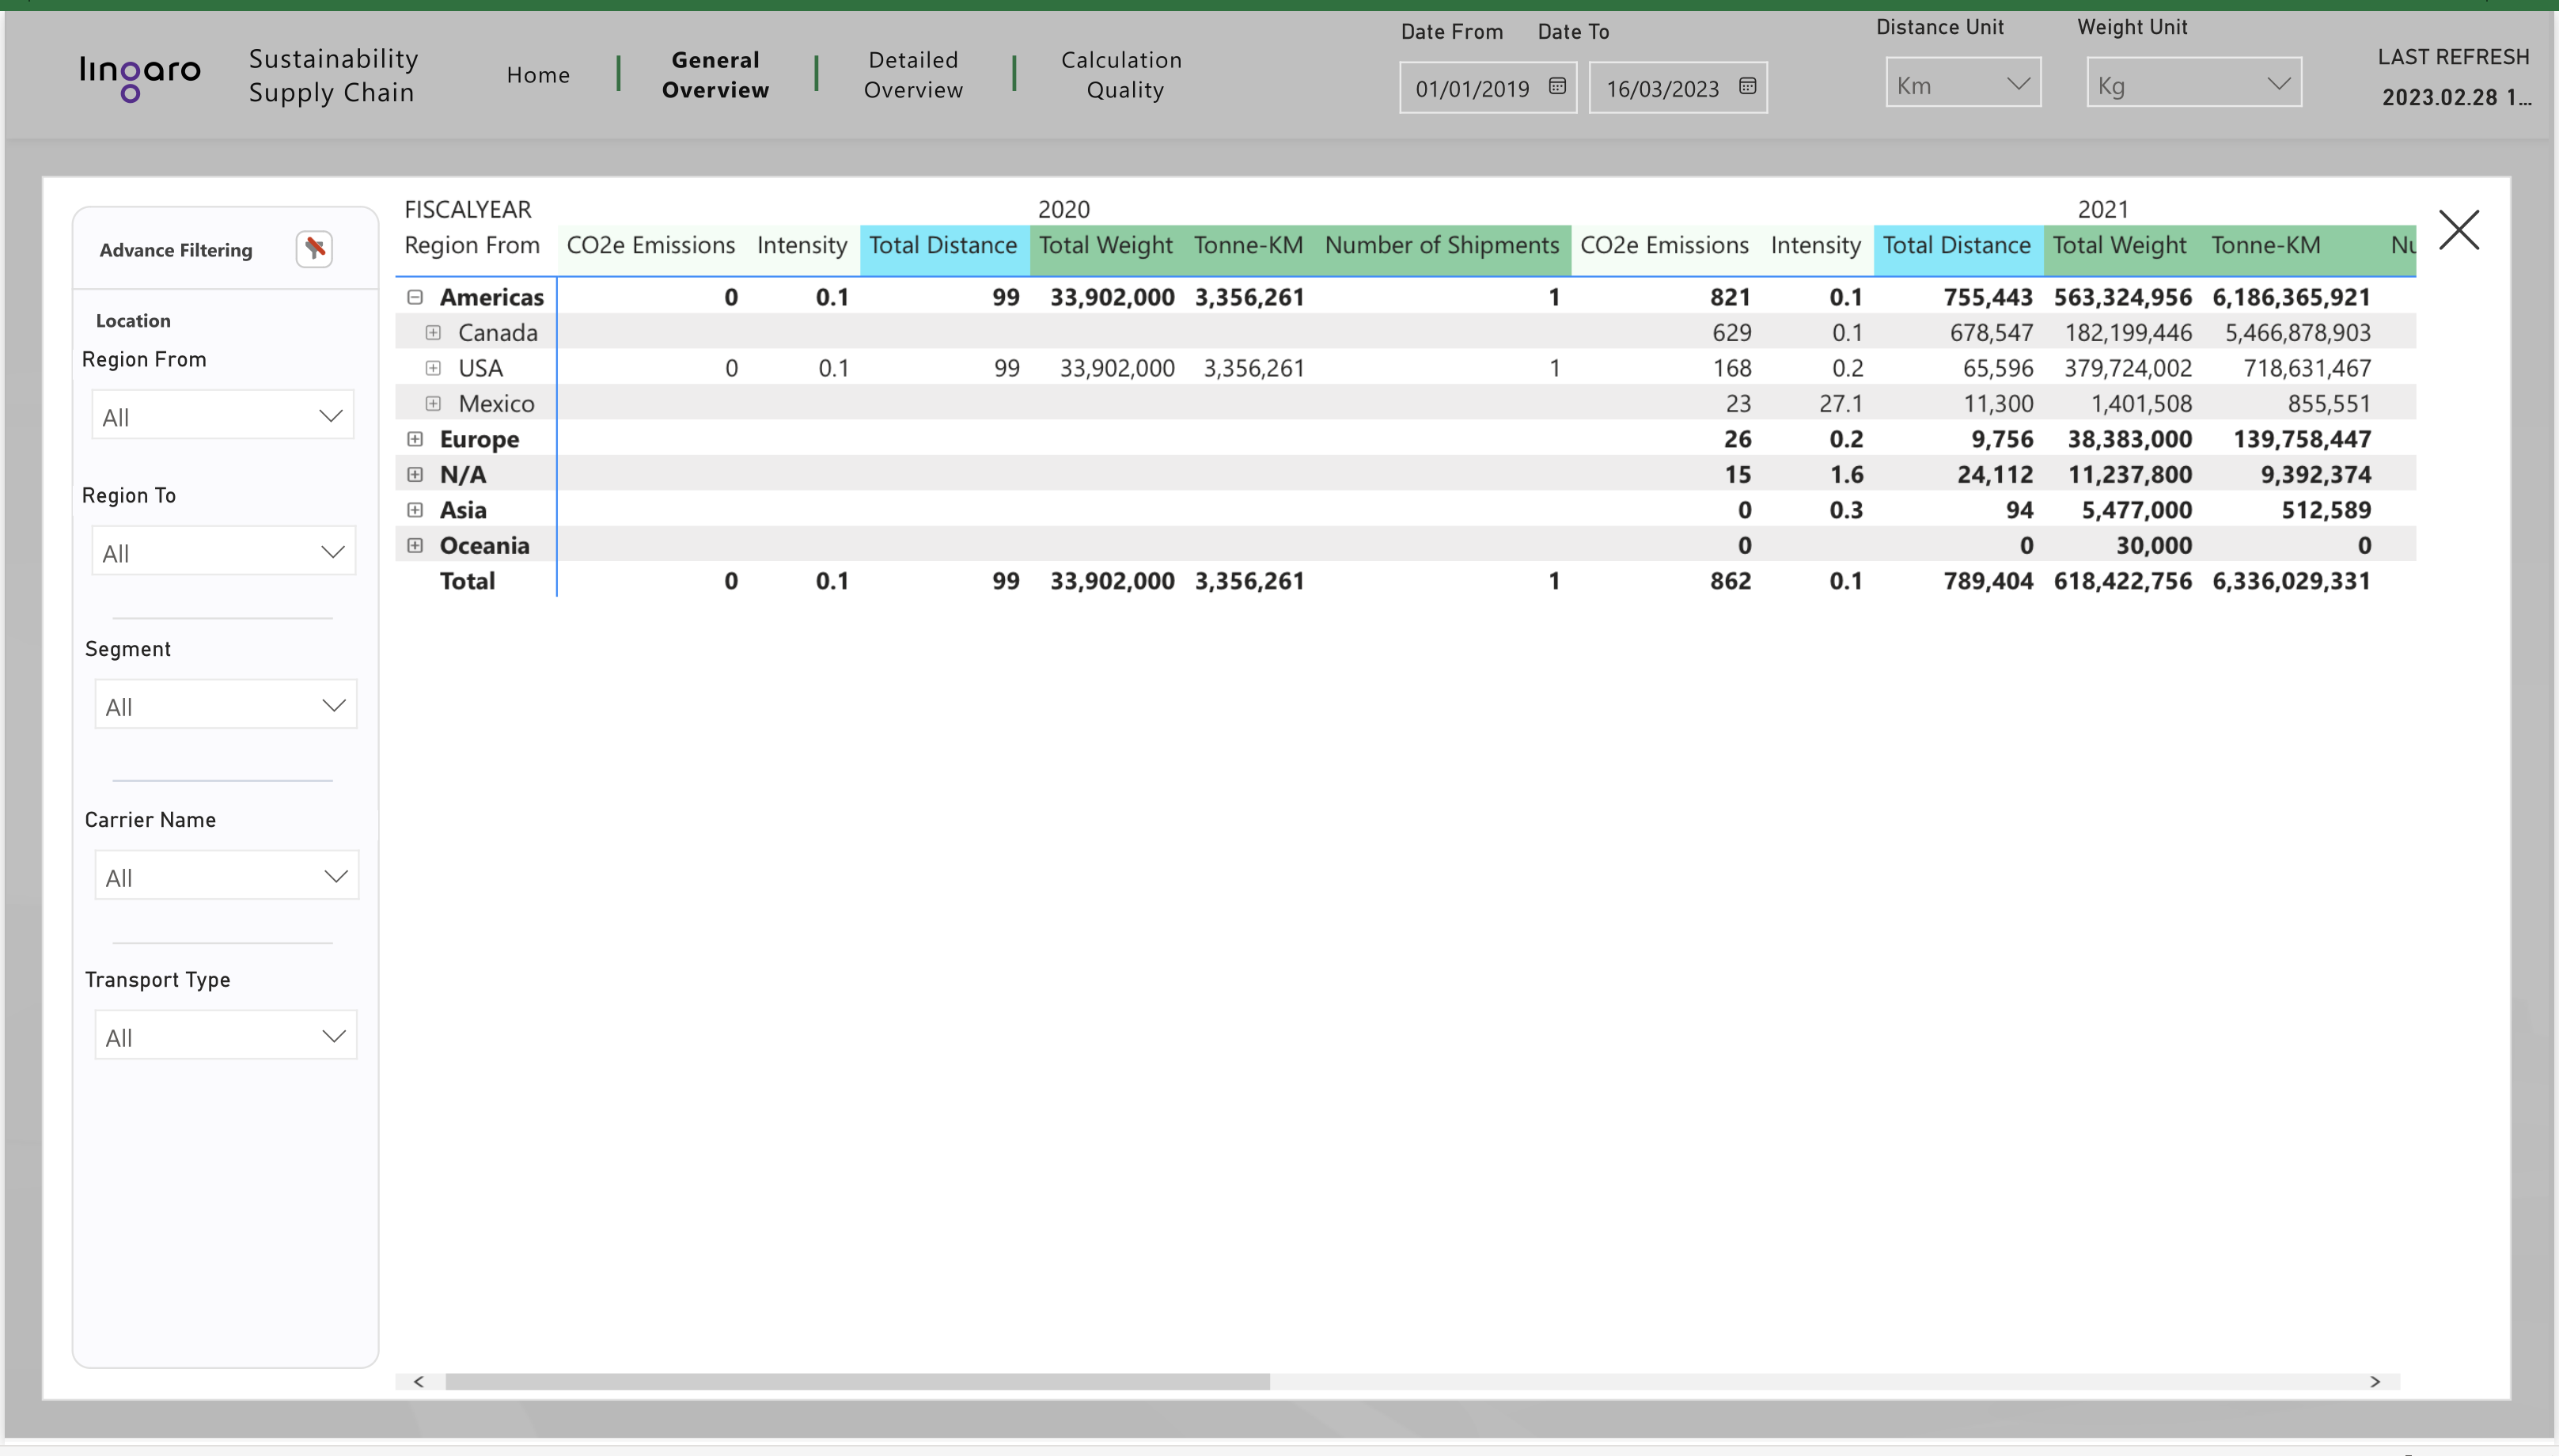Toggle the Asia region row expander

(x=415, y=510)
